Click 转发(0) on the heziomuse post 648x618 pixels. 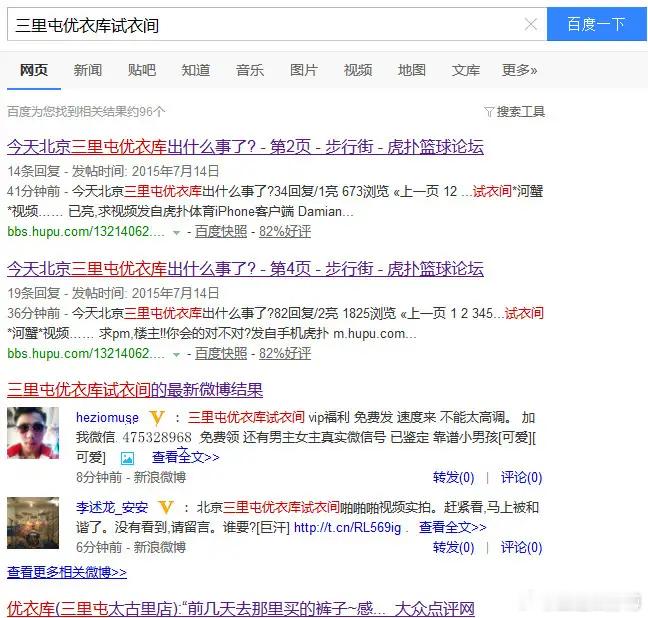(453, 477)
